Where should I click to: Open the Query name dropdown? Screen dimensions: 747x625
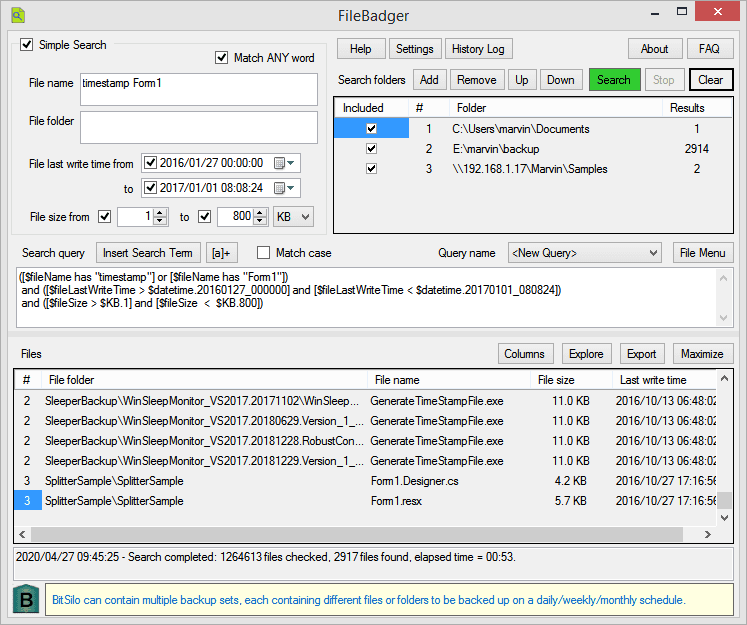click(585, 253)
